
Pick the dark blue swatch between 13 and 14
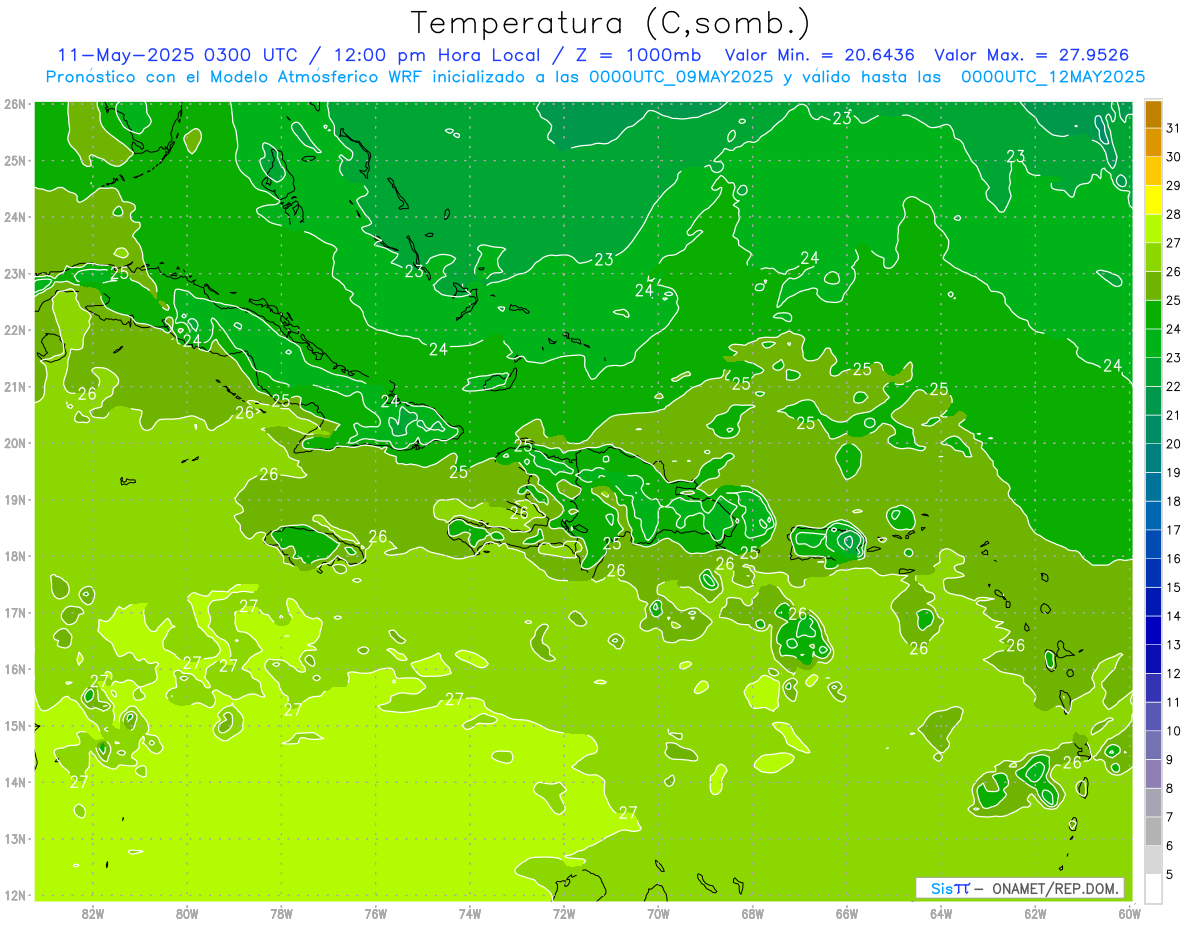tap(1153, 630)
